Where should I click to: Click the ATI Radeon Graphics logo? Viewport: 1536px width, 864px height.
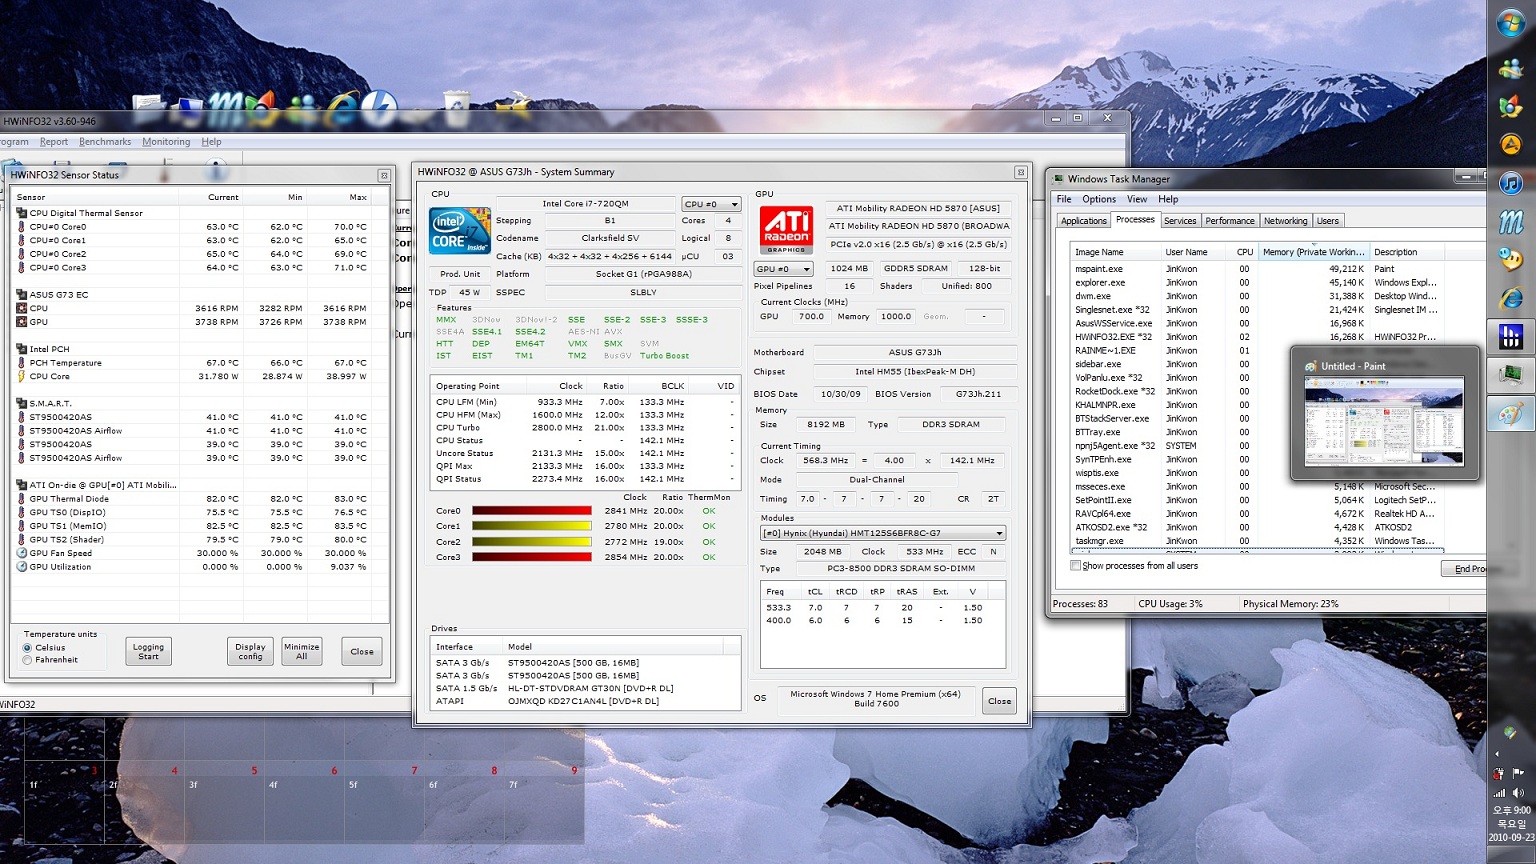[786, 230]
